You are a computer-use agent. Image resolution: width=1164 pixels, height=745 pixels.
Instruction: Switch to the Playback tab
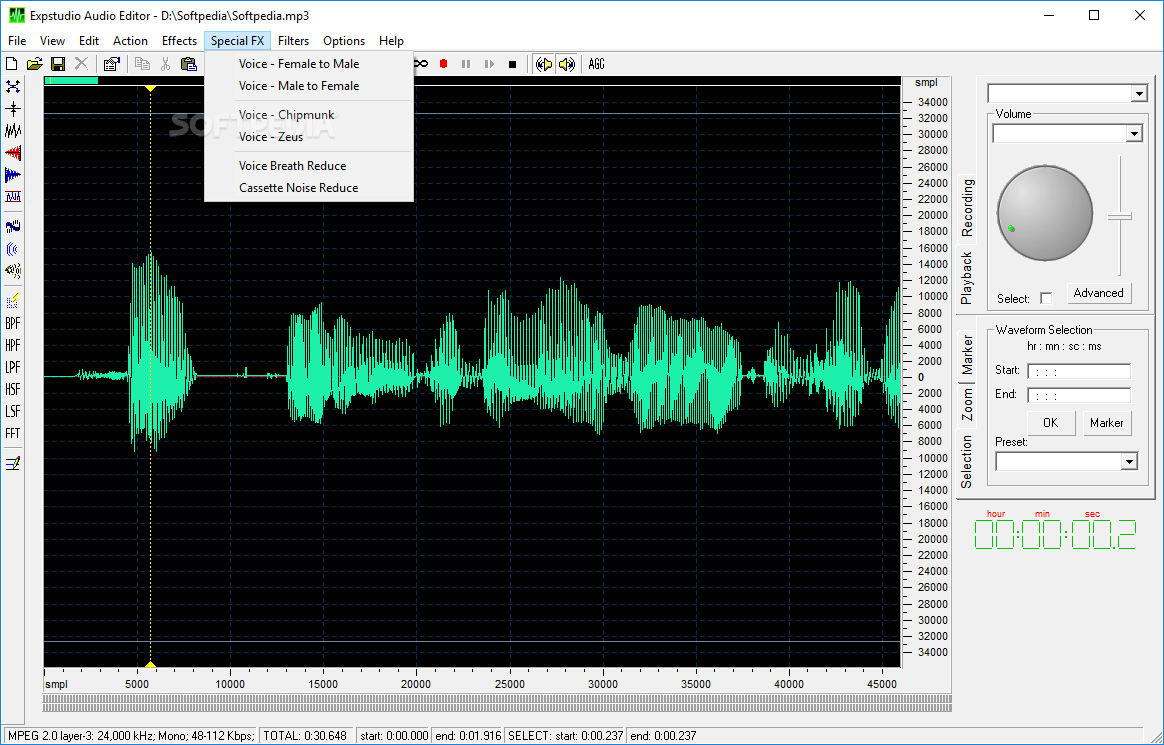click(967, 278)
